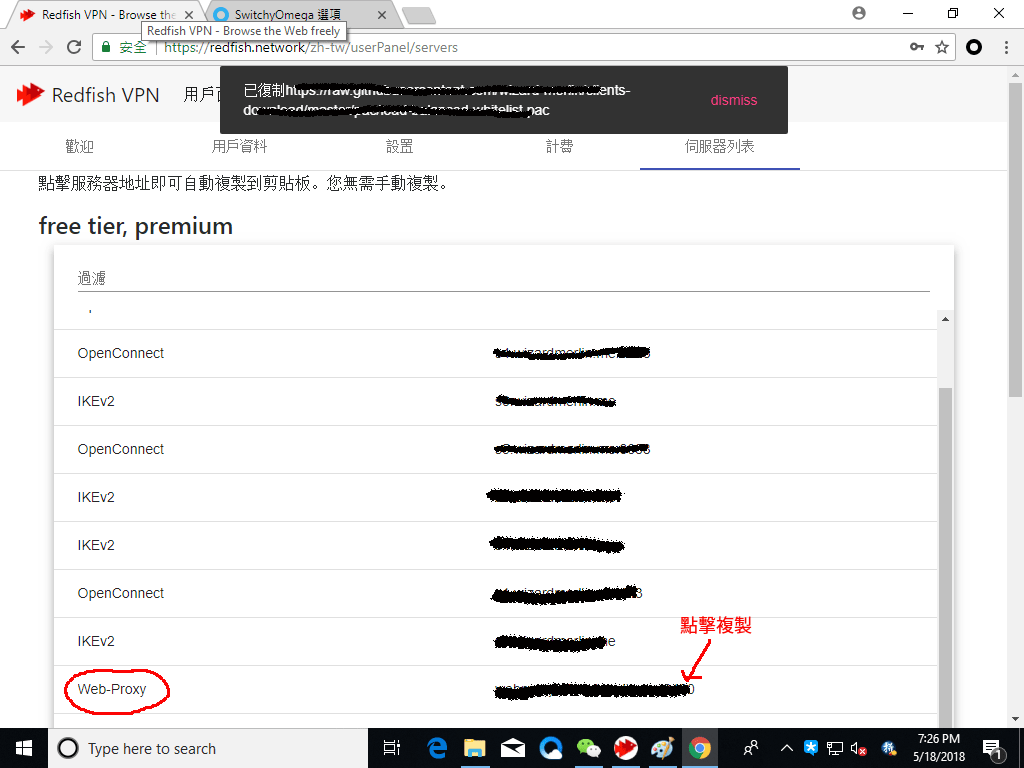1024x768 pixels.
Task: Open the Redfish VPN app in the taskbar
Action: 626,748
